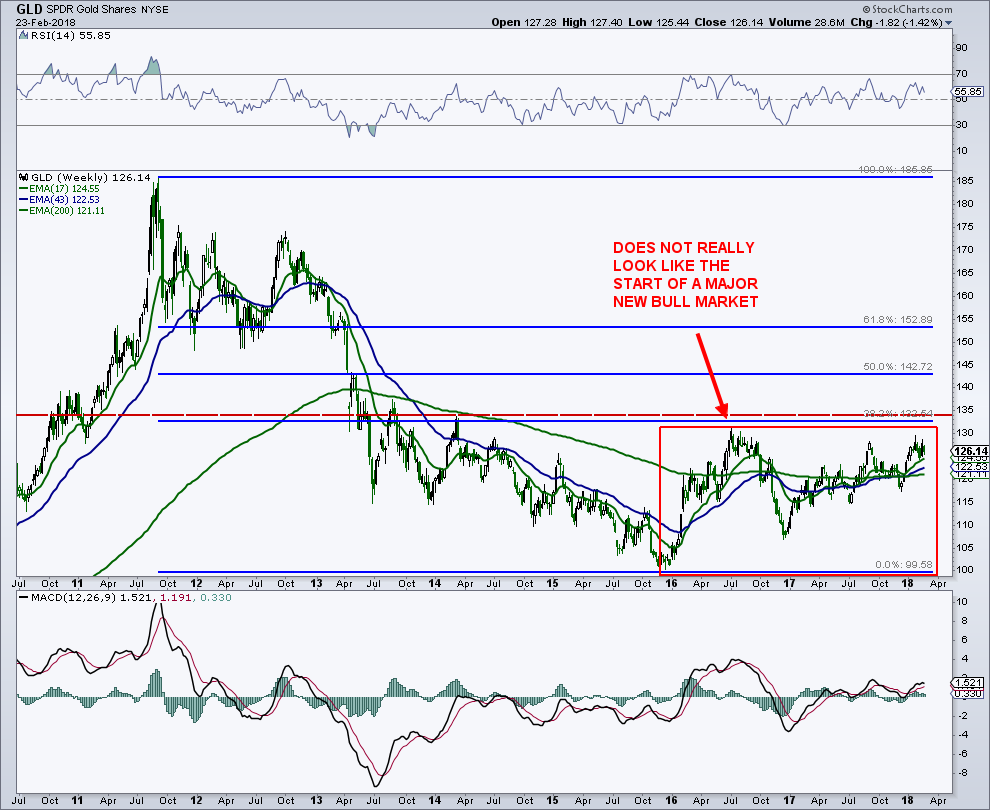The width and height of the screenshot is (990, 810).
Task: Click the 'GLD (Weekly) 126.14' legend label
Action: tap(91, 177)
